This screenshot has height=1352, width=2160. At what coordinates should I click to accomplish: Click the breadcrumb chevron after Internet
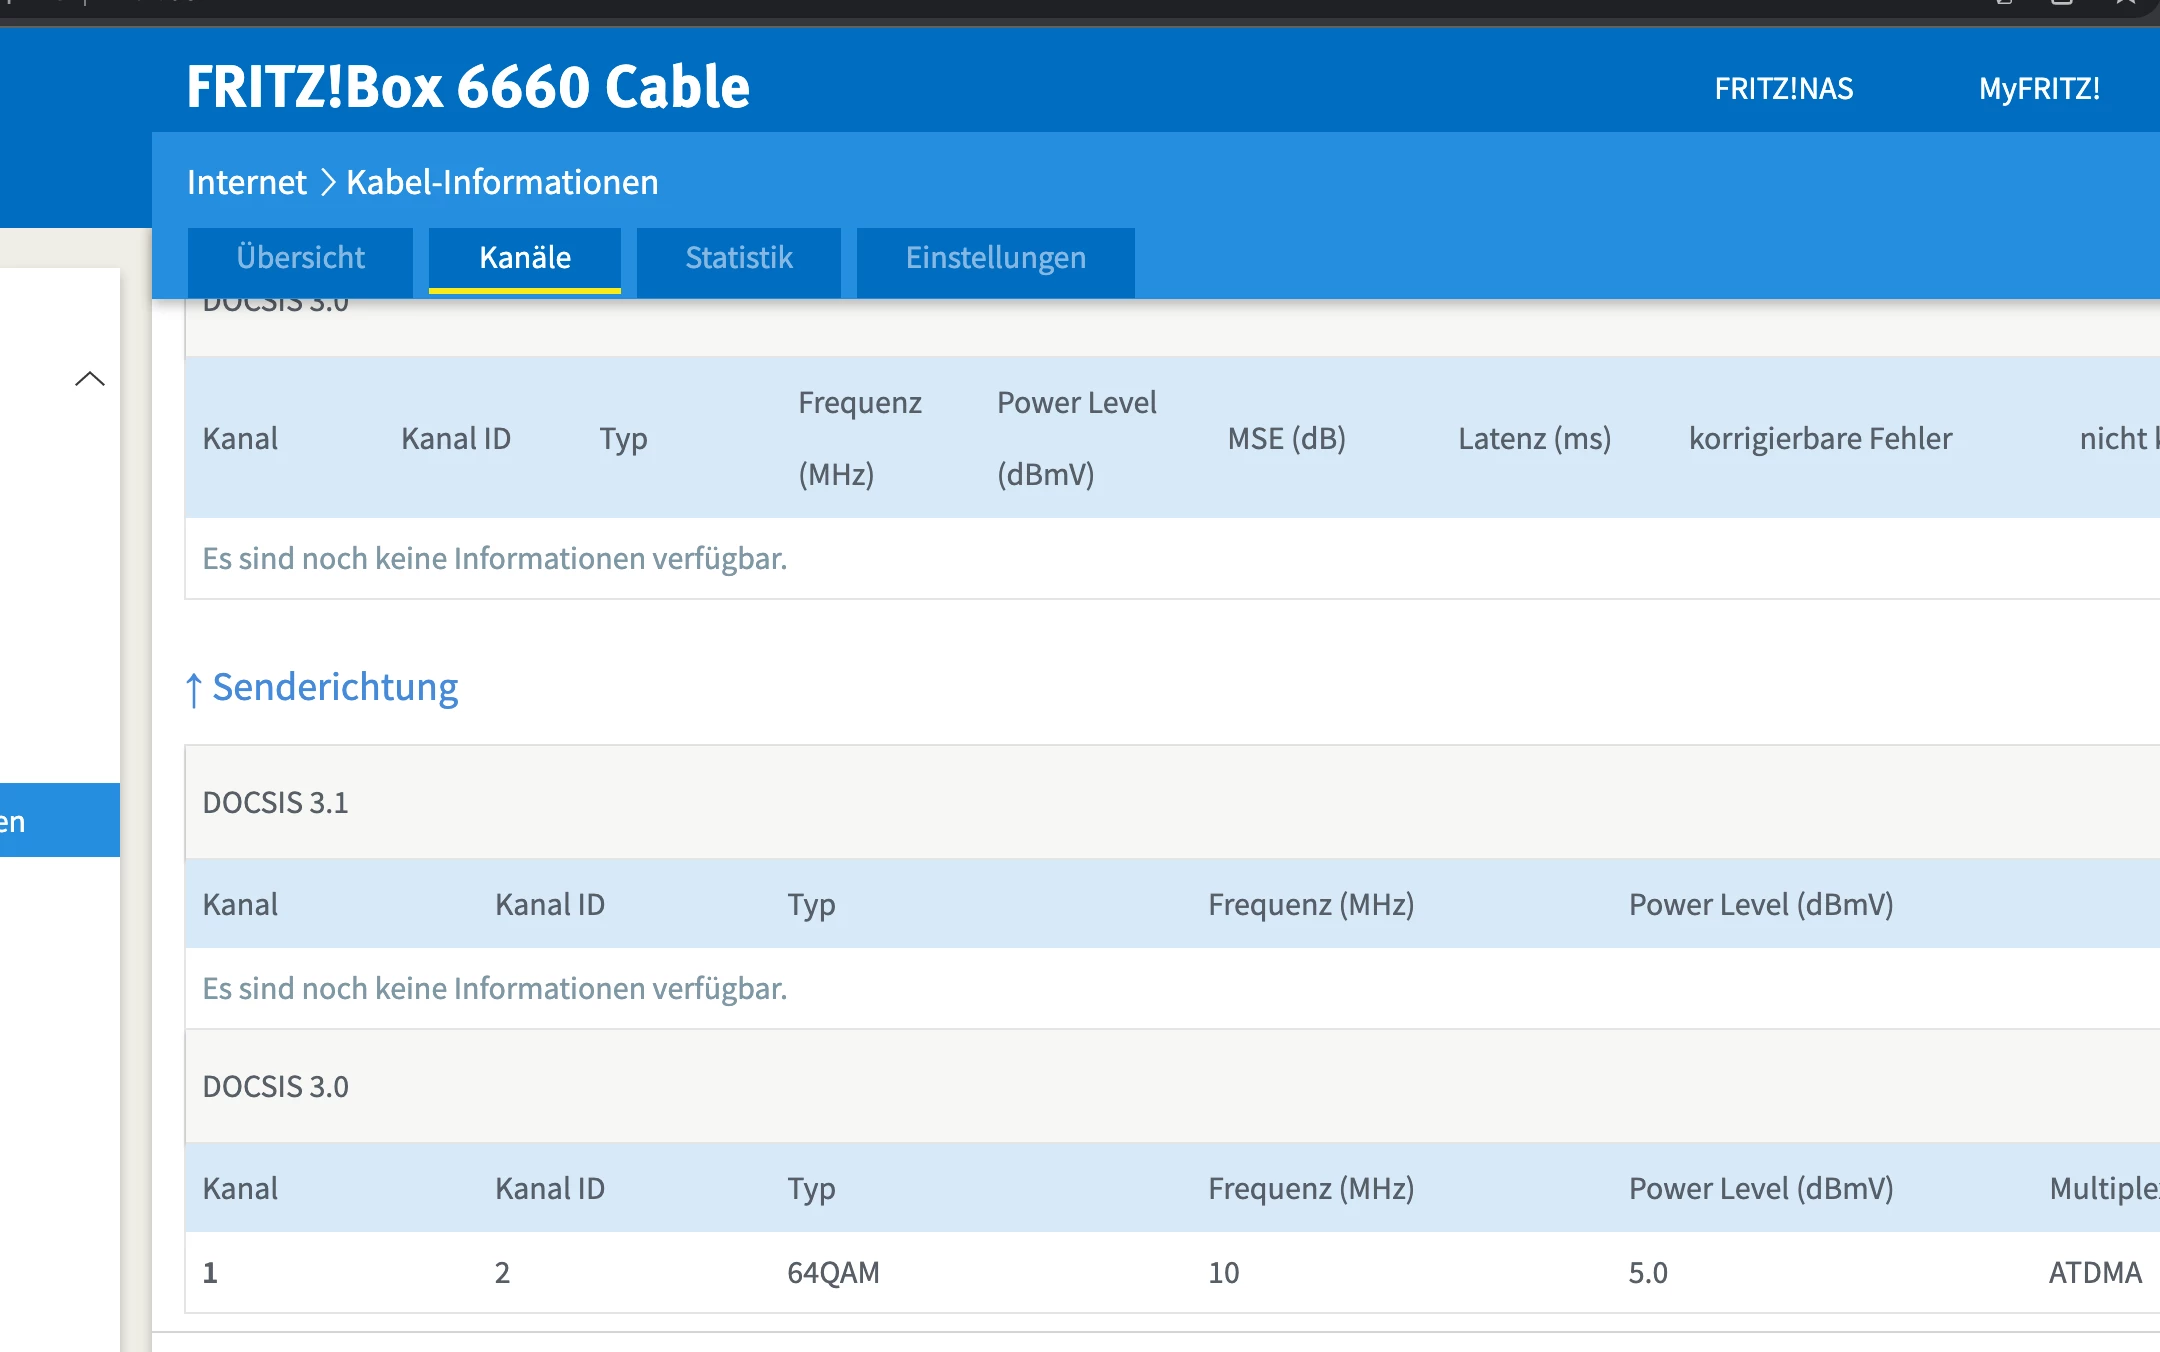327,182
